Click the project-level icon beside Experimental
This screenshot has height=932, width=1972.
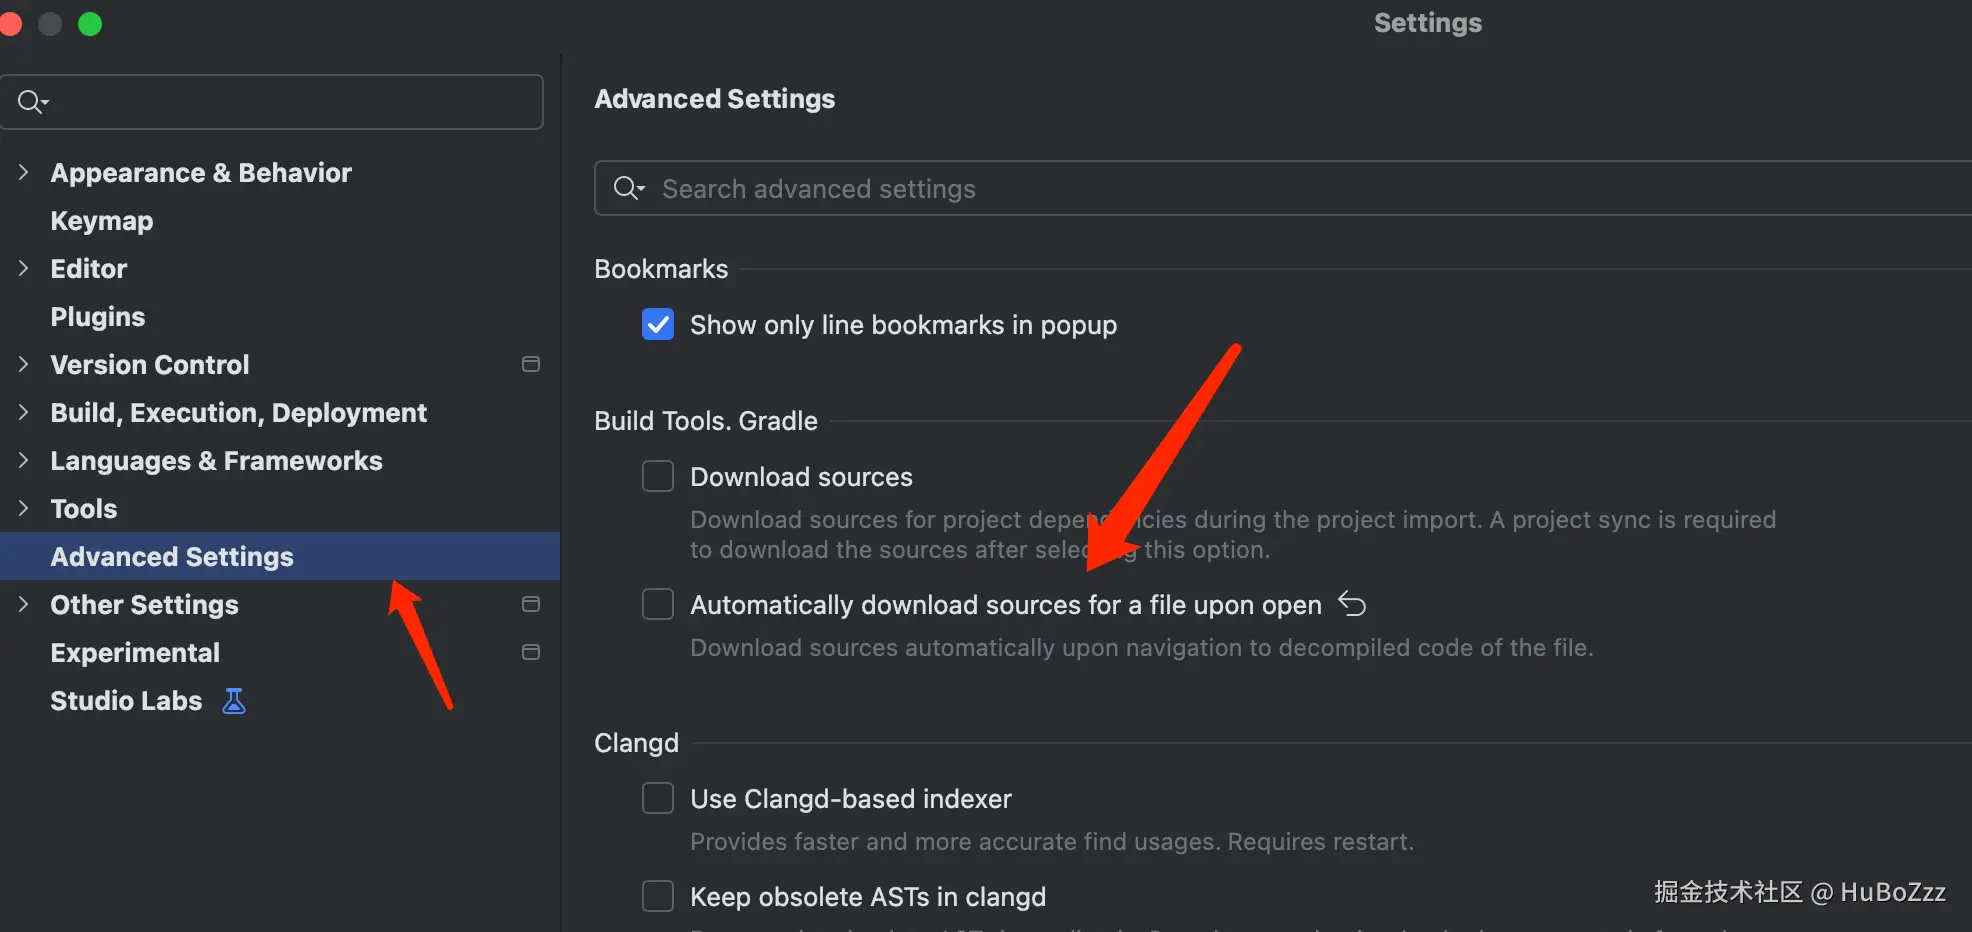531,652
